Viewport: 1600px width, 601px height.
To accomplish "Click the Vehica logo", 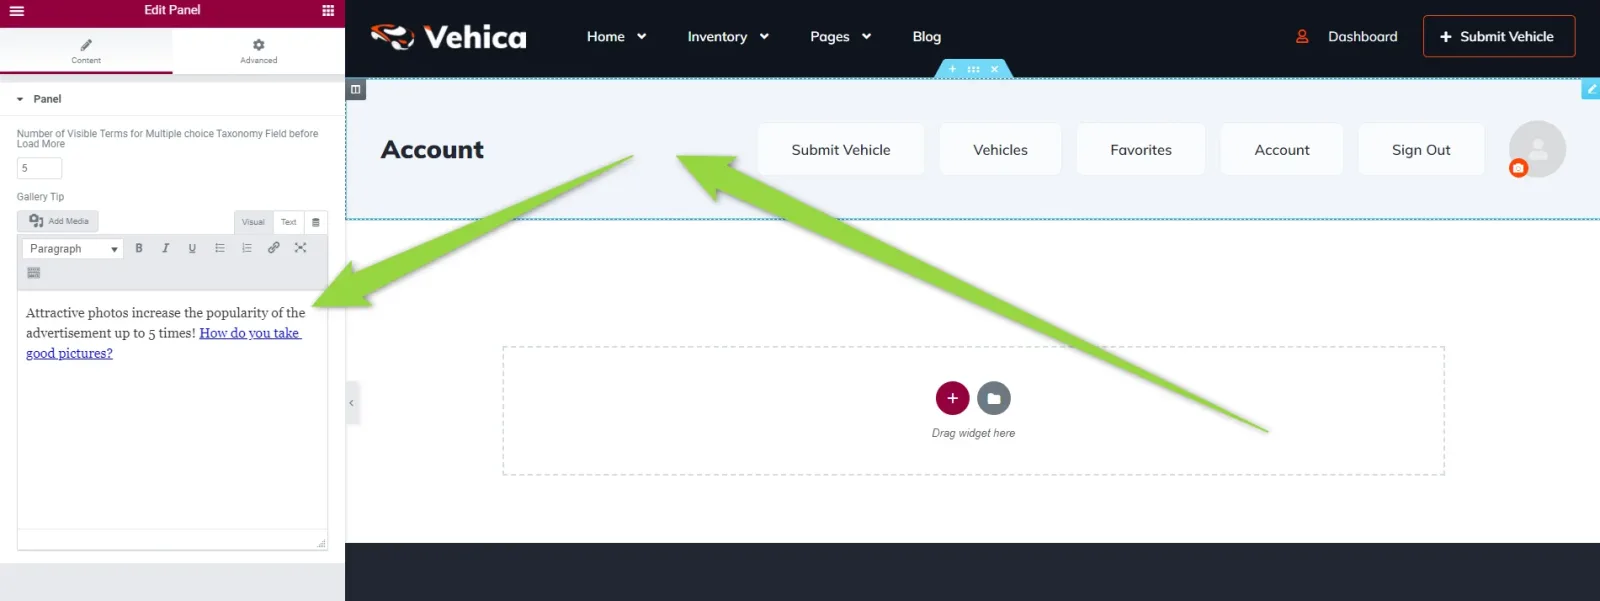I will [x=448, y=37].
